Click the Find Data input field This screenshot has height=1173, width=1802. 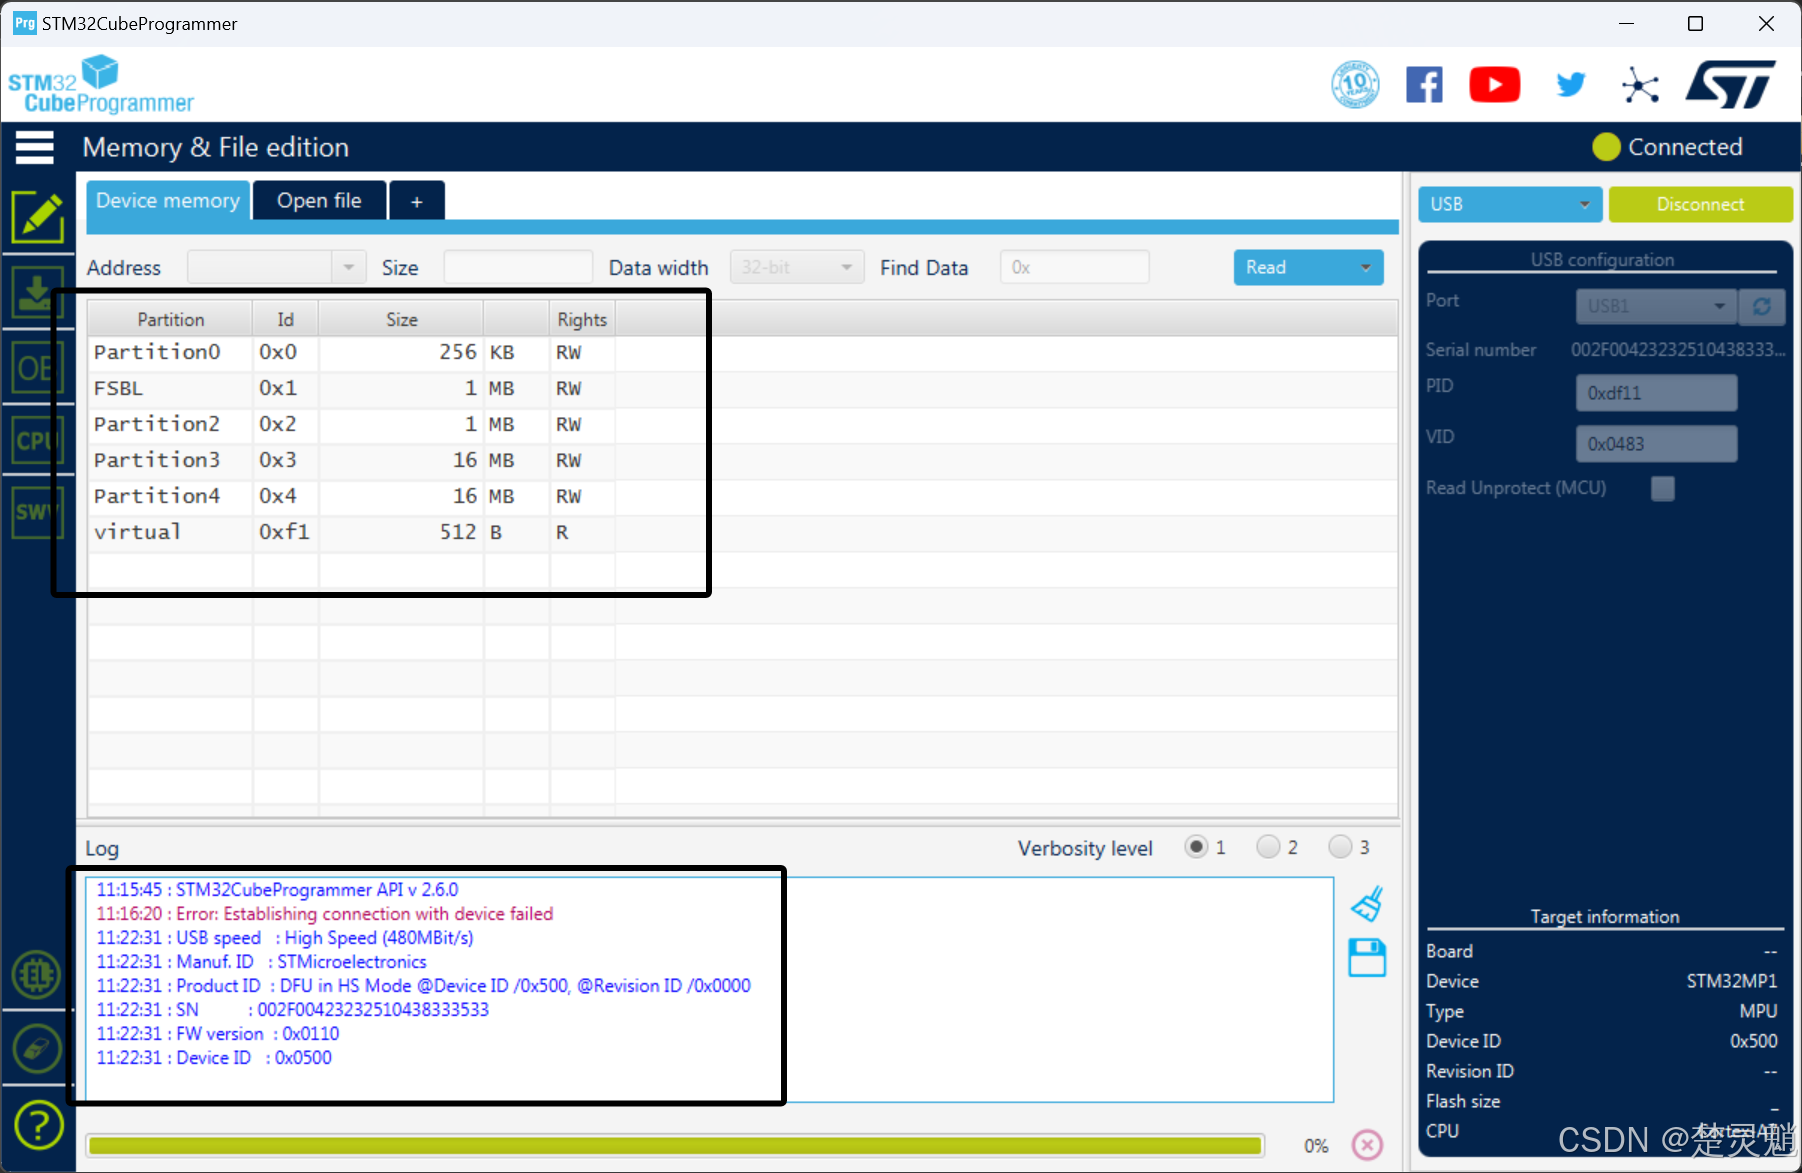pyautogui.click(x=1074, y=267)
